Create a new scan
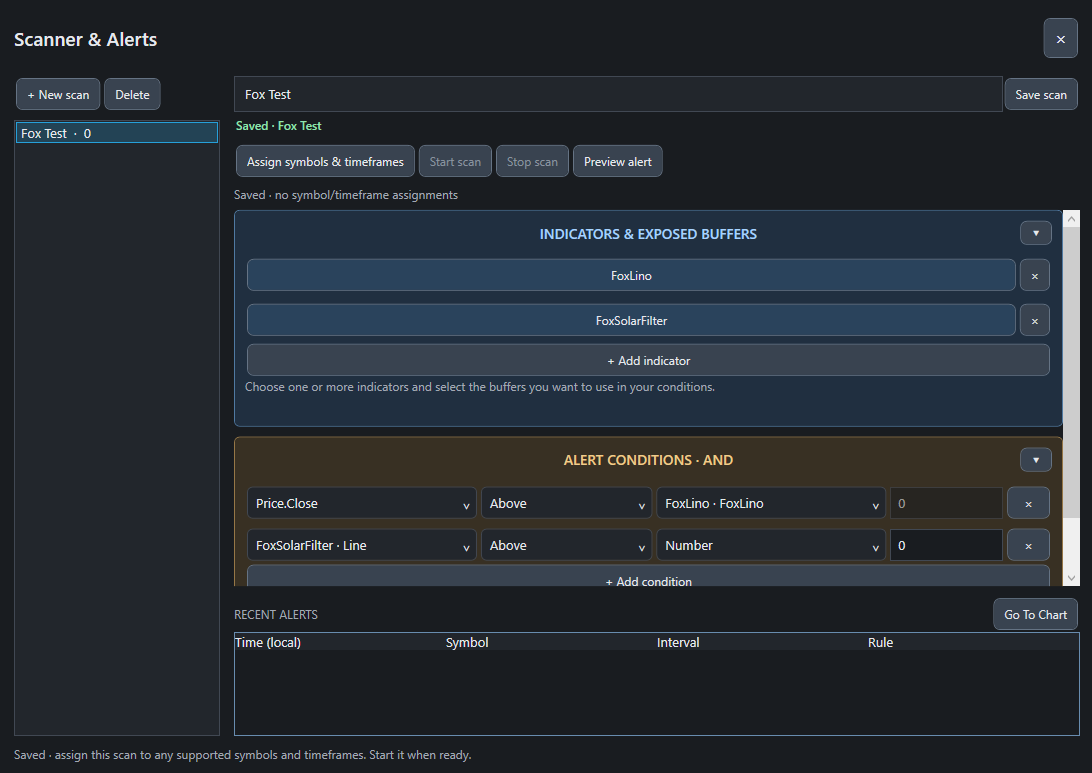 pos(58,95)
